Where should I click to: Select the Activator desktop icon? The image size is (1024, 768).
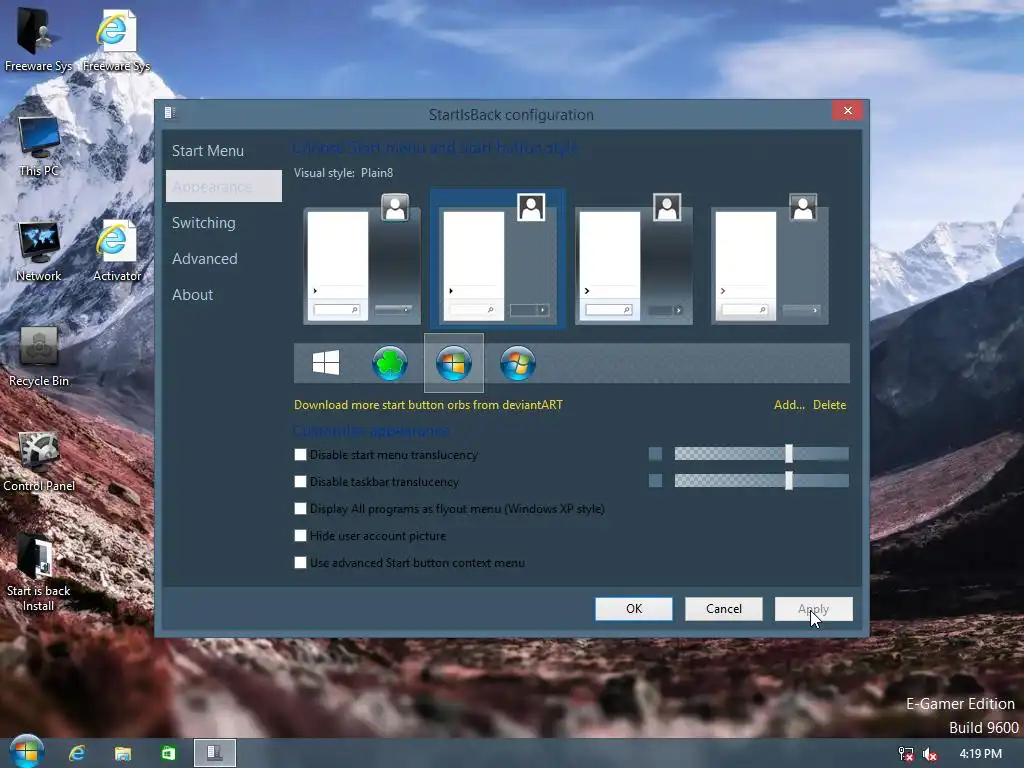116,251
